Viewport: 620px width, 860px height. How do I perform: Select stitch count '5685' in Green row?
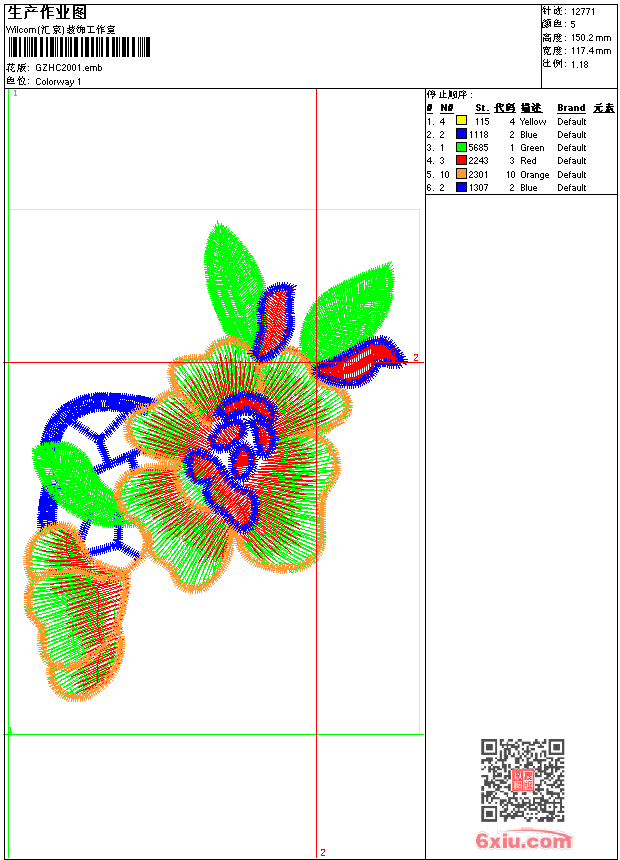(x=478, y=148)
